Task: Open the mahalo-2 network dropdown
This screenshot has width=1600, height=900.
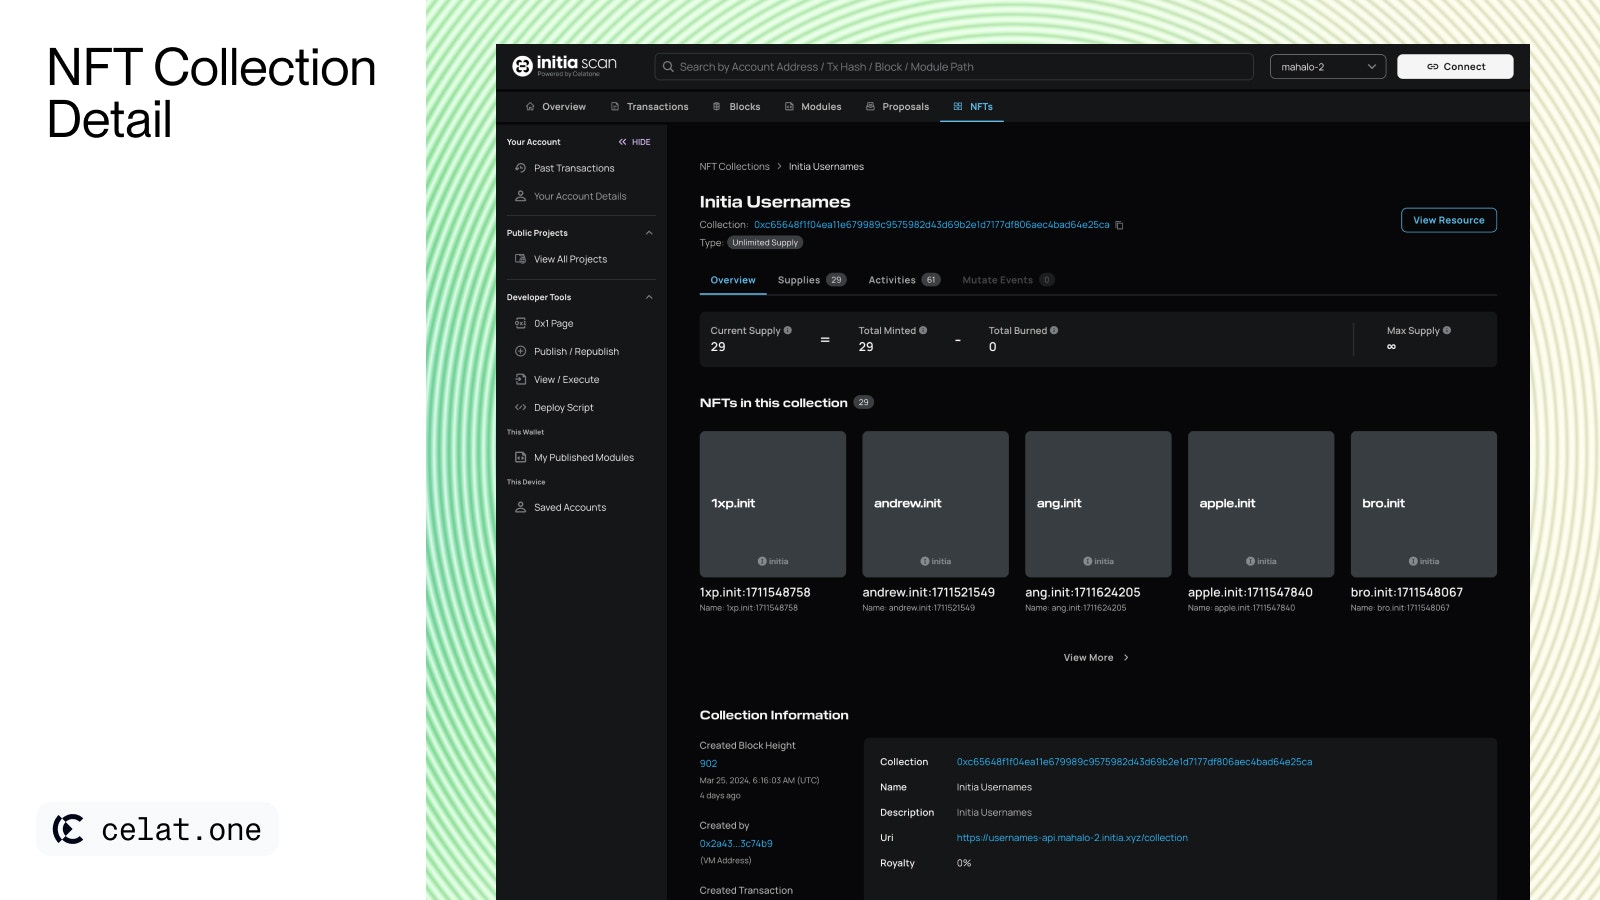Action: (1327, 67)
